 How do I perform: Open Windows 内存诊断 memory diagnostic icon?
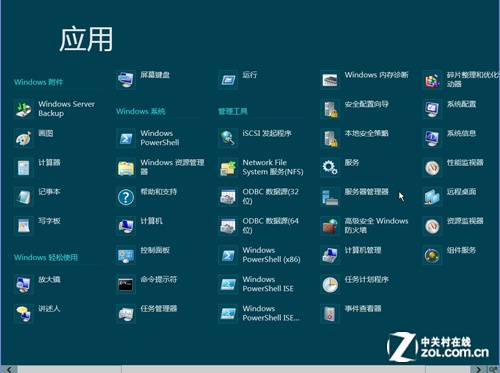coord(330,80)
